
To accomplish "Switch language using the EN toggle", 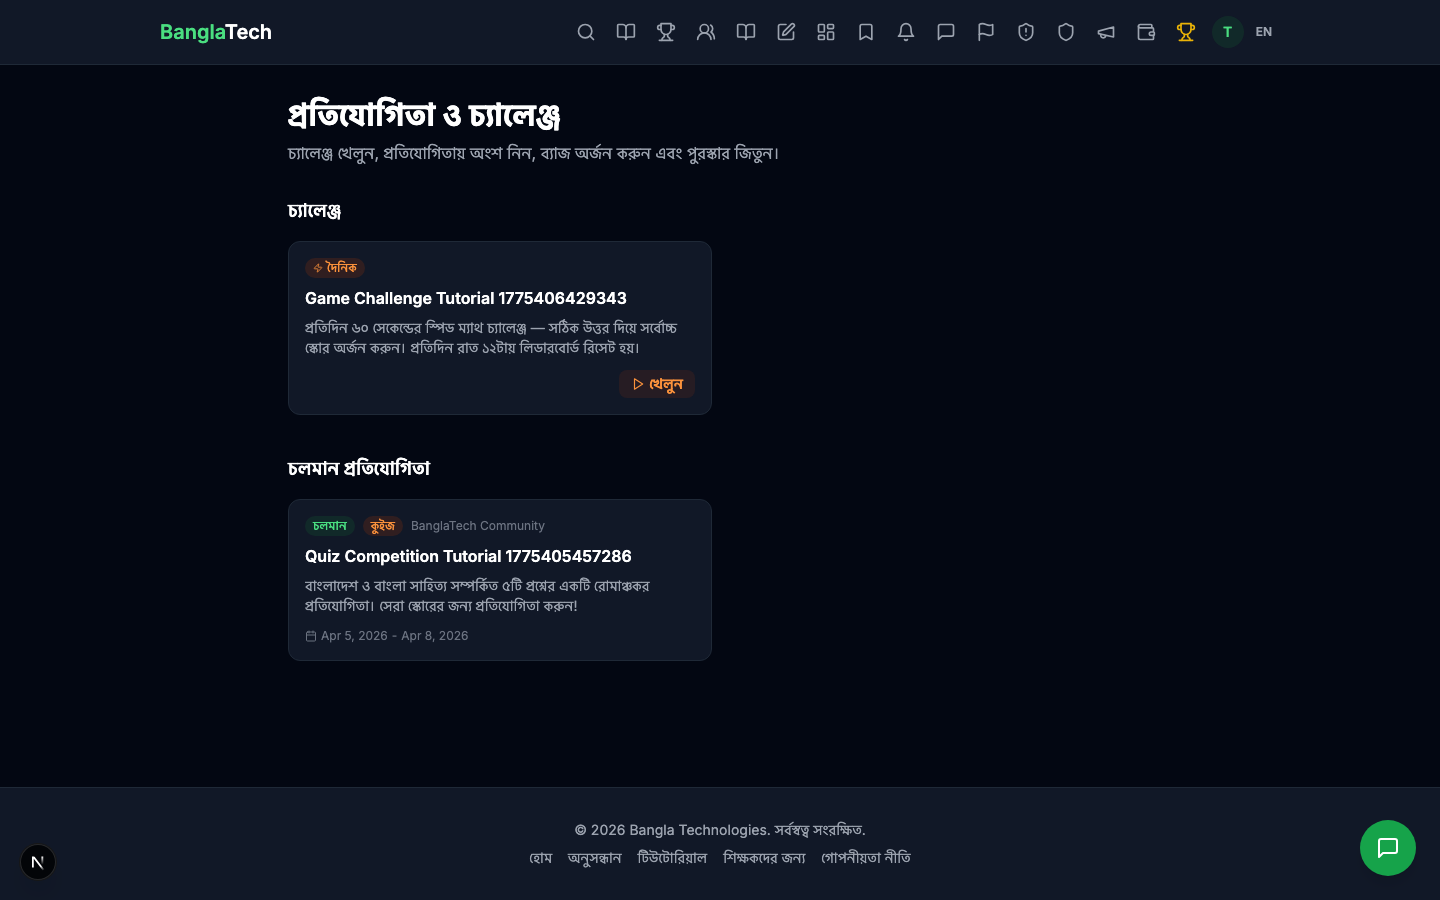I will coord(1264,32).
